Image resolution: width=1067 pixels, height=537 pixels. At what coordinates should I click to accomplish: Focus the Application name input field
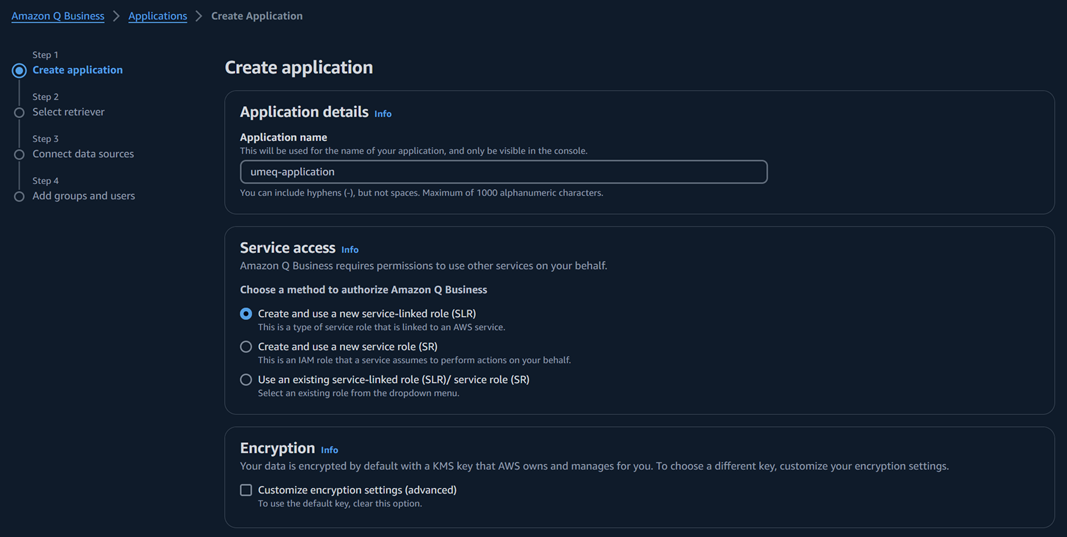[504, 172]
